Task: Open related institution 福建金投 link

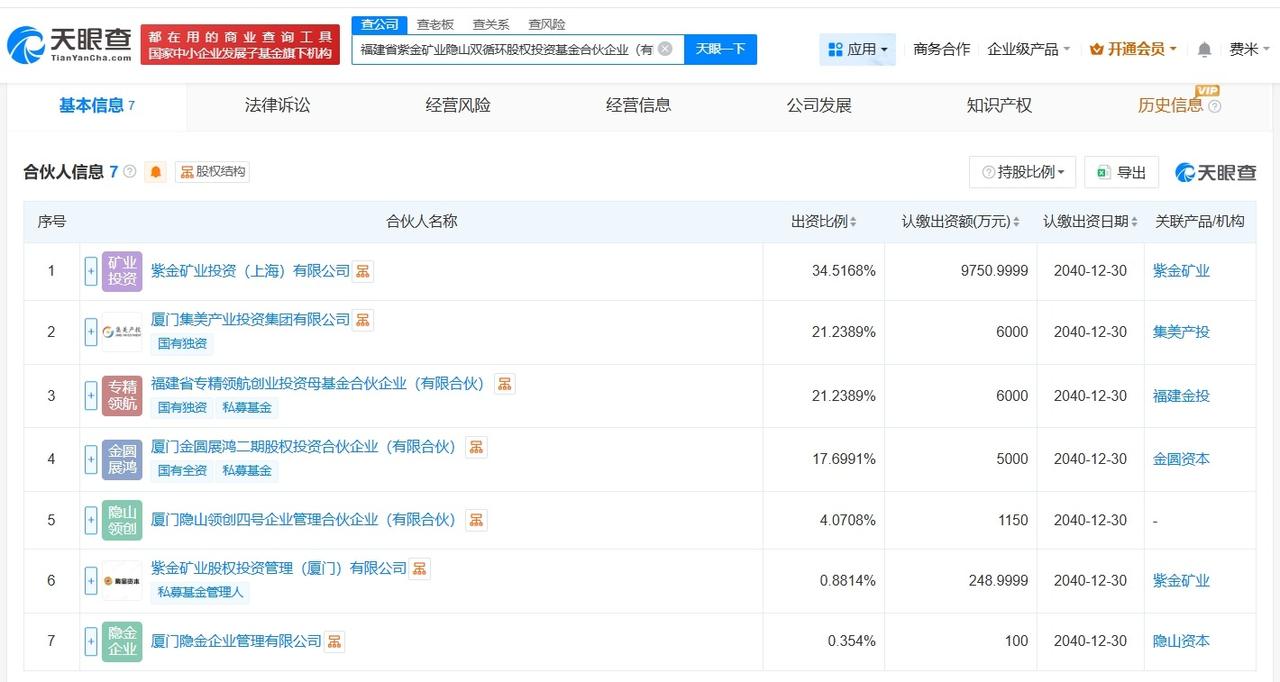Action: tap(1181, 396)
